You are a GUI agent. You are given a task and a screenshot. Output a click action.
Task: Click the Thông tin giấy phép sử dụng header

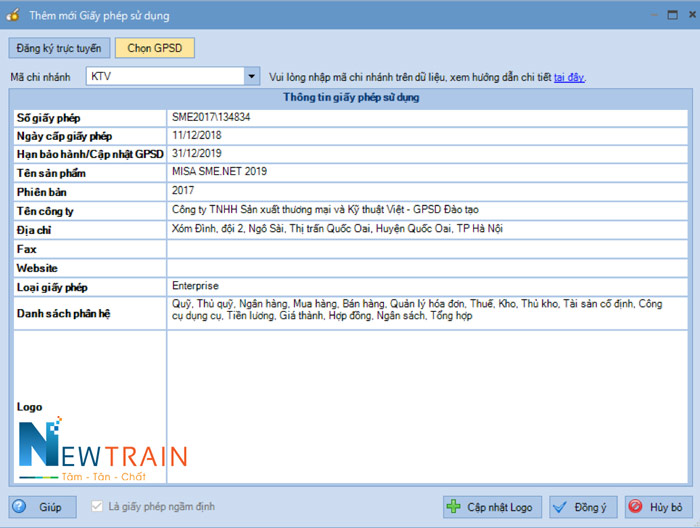click(351, 97)
